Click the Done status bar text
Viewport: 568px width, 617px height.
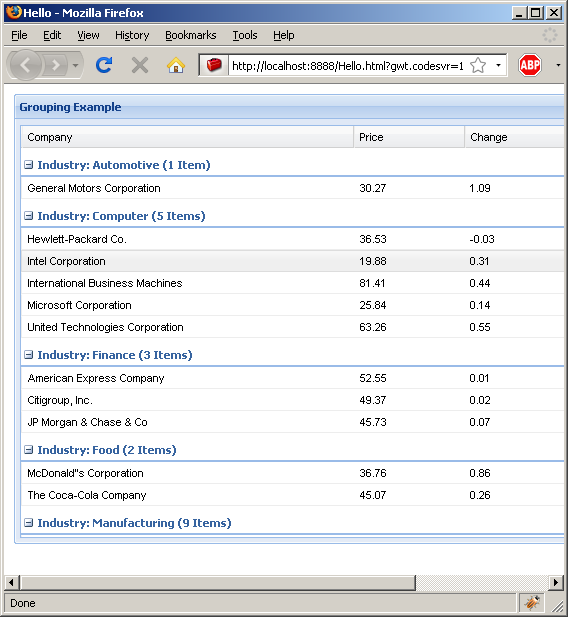pos(23,603)
